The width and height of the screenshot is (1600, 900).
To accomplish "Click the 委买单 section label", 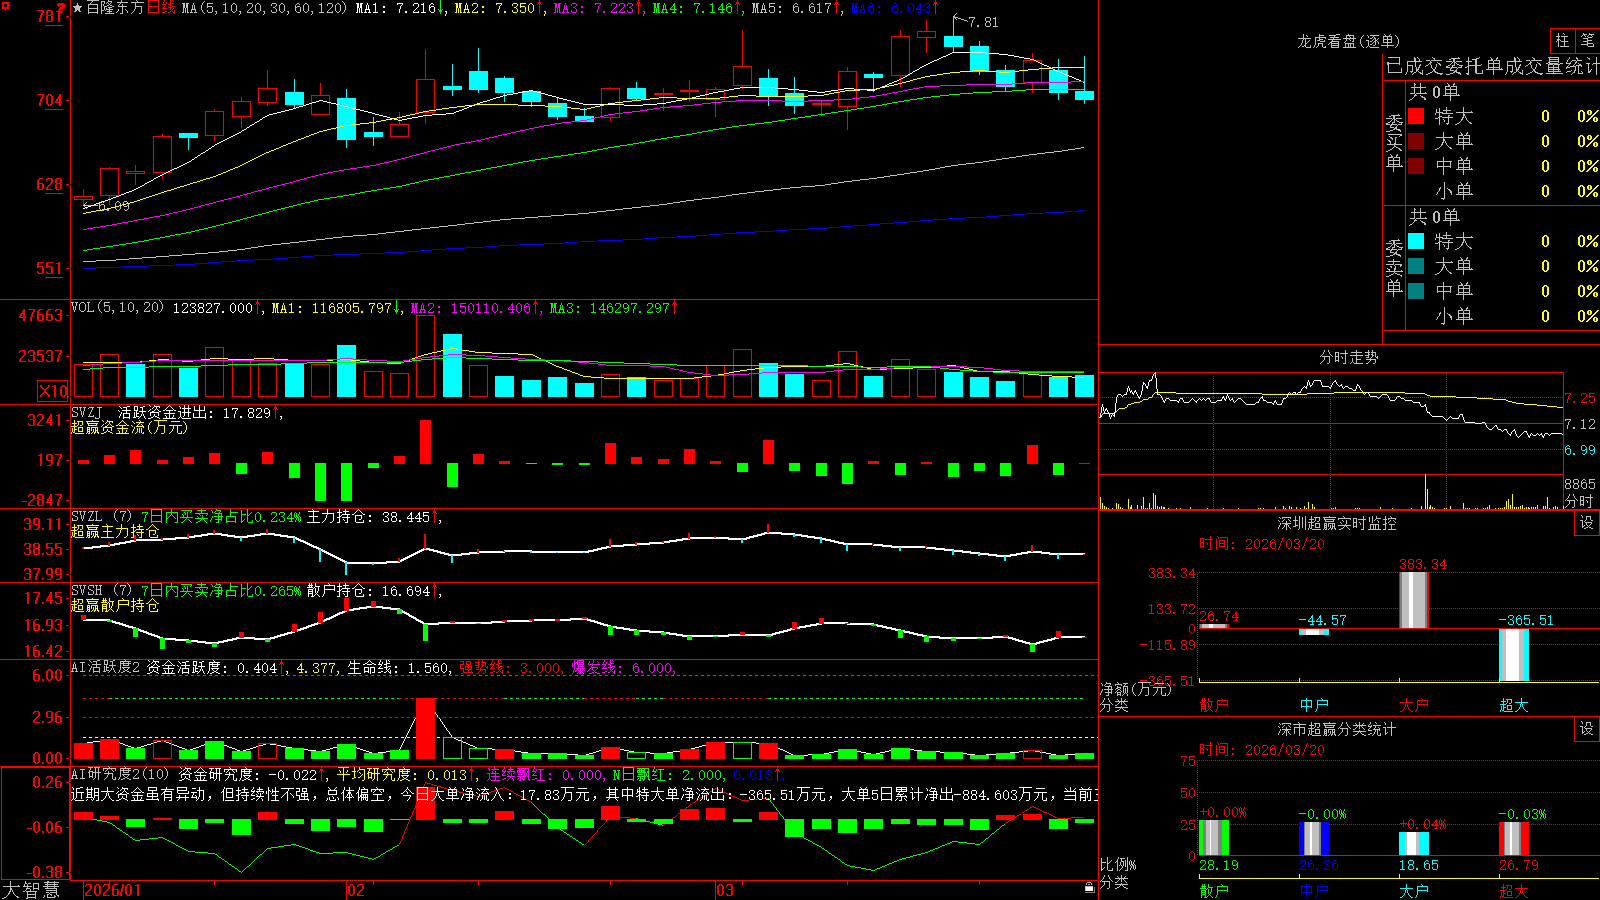I will 1394,142.
